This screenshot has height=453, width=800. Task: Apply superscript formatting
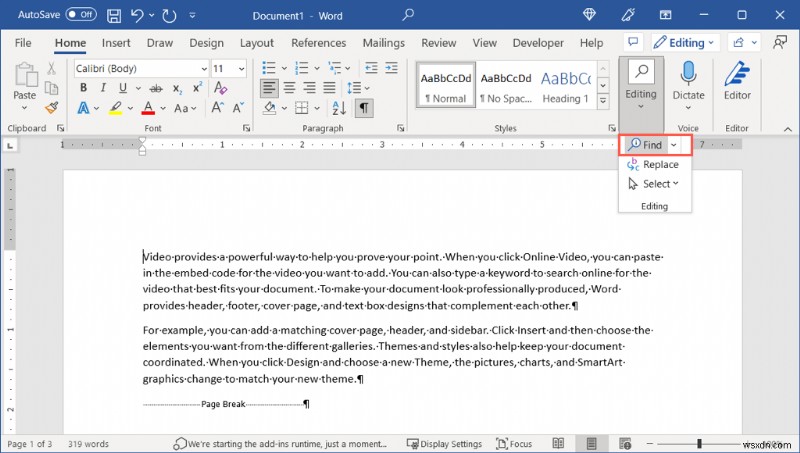197,88
